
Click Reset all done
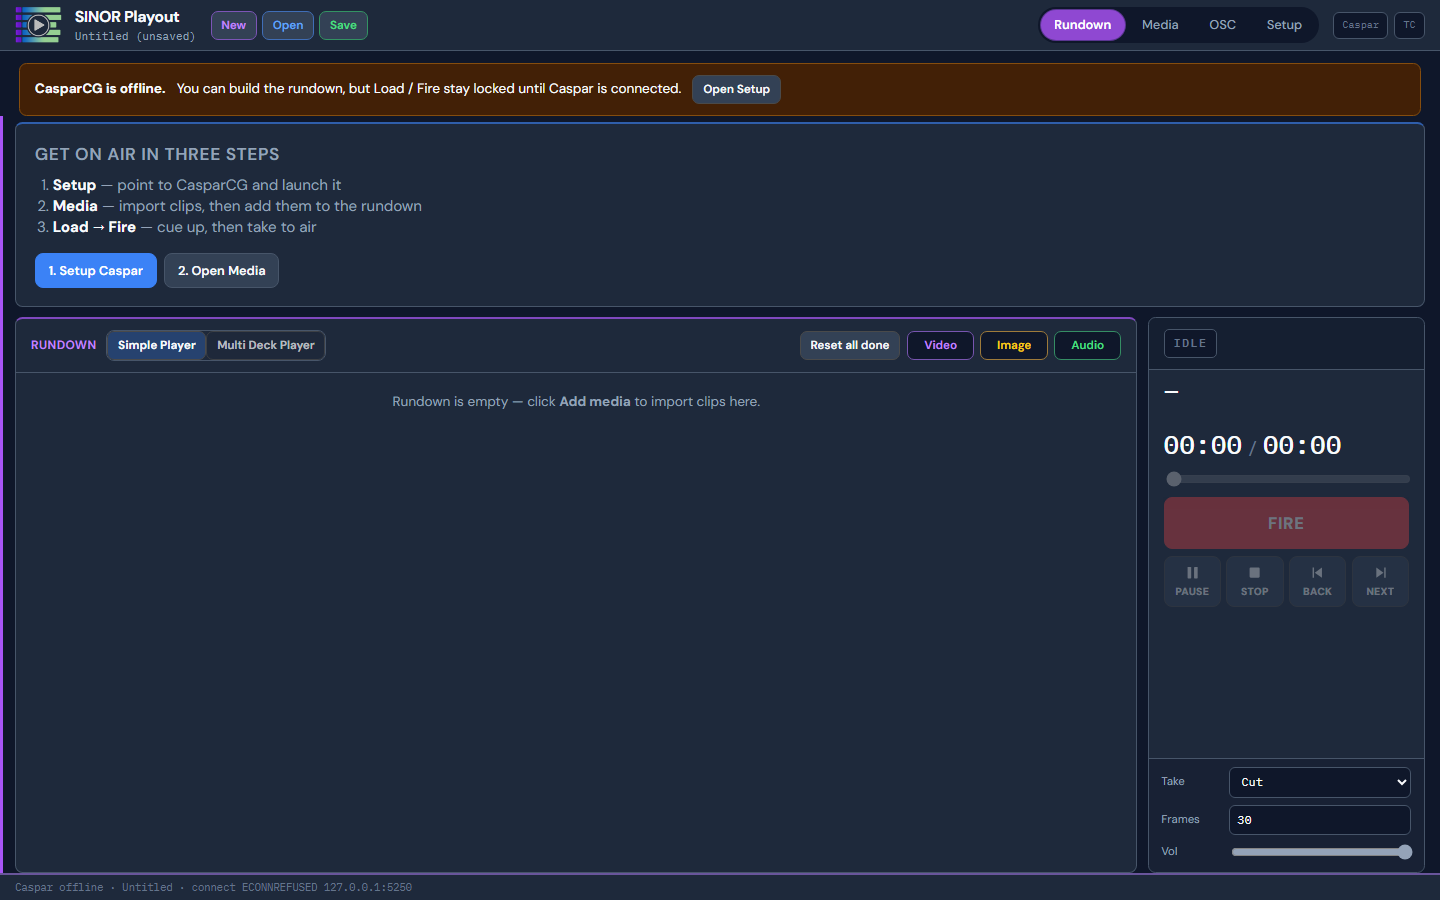[x=850, y=345]
